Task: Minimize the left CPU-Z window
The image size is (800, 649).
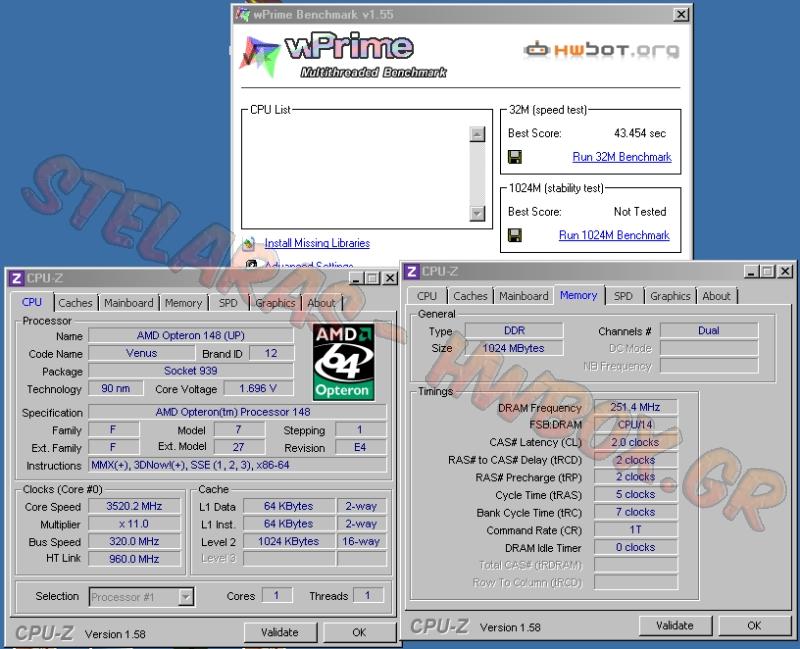Action: (x=357, y=278)
